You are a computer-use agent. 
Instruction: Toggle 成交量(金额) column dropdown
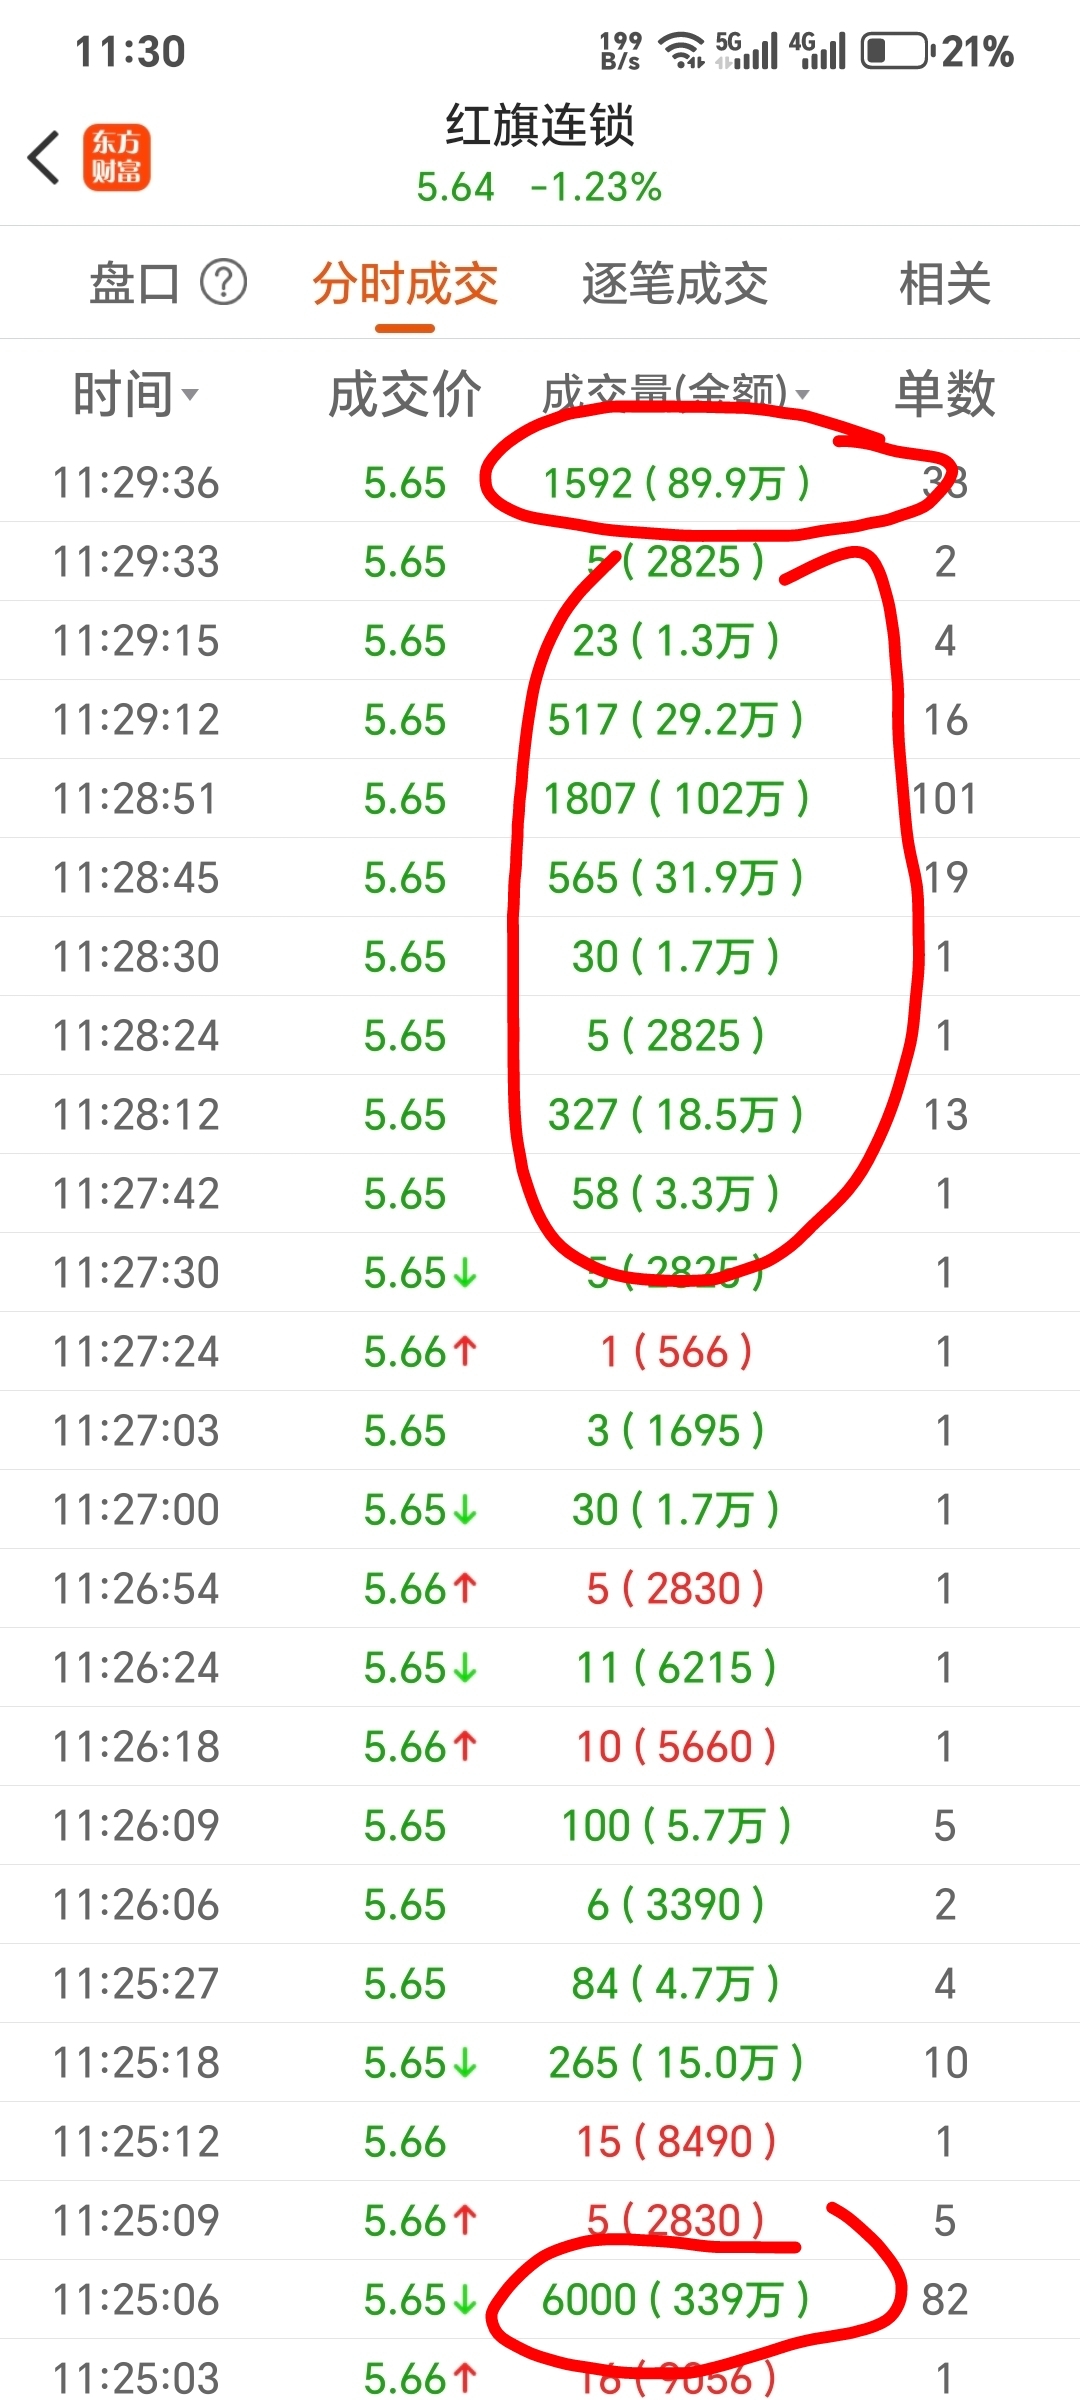pos(675,393)
